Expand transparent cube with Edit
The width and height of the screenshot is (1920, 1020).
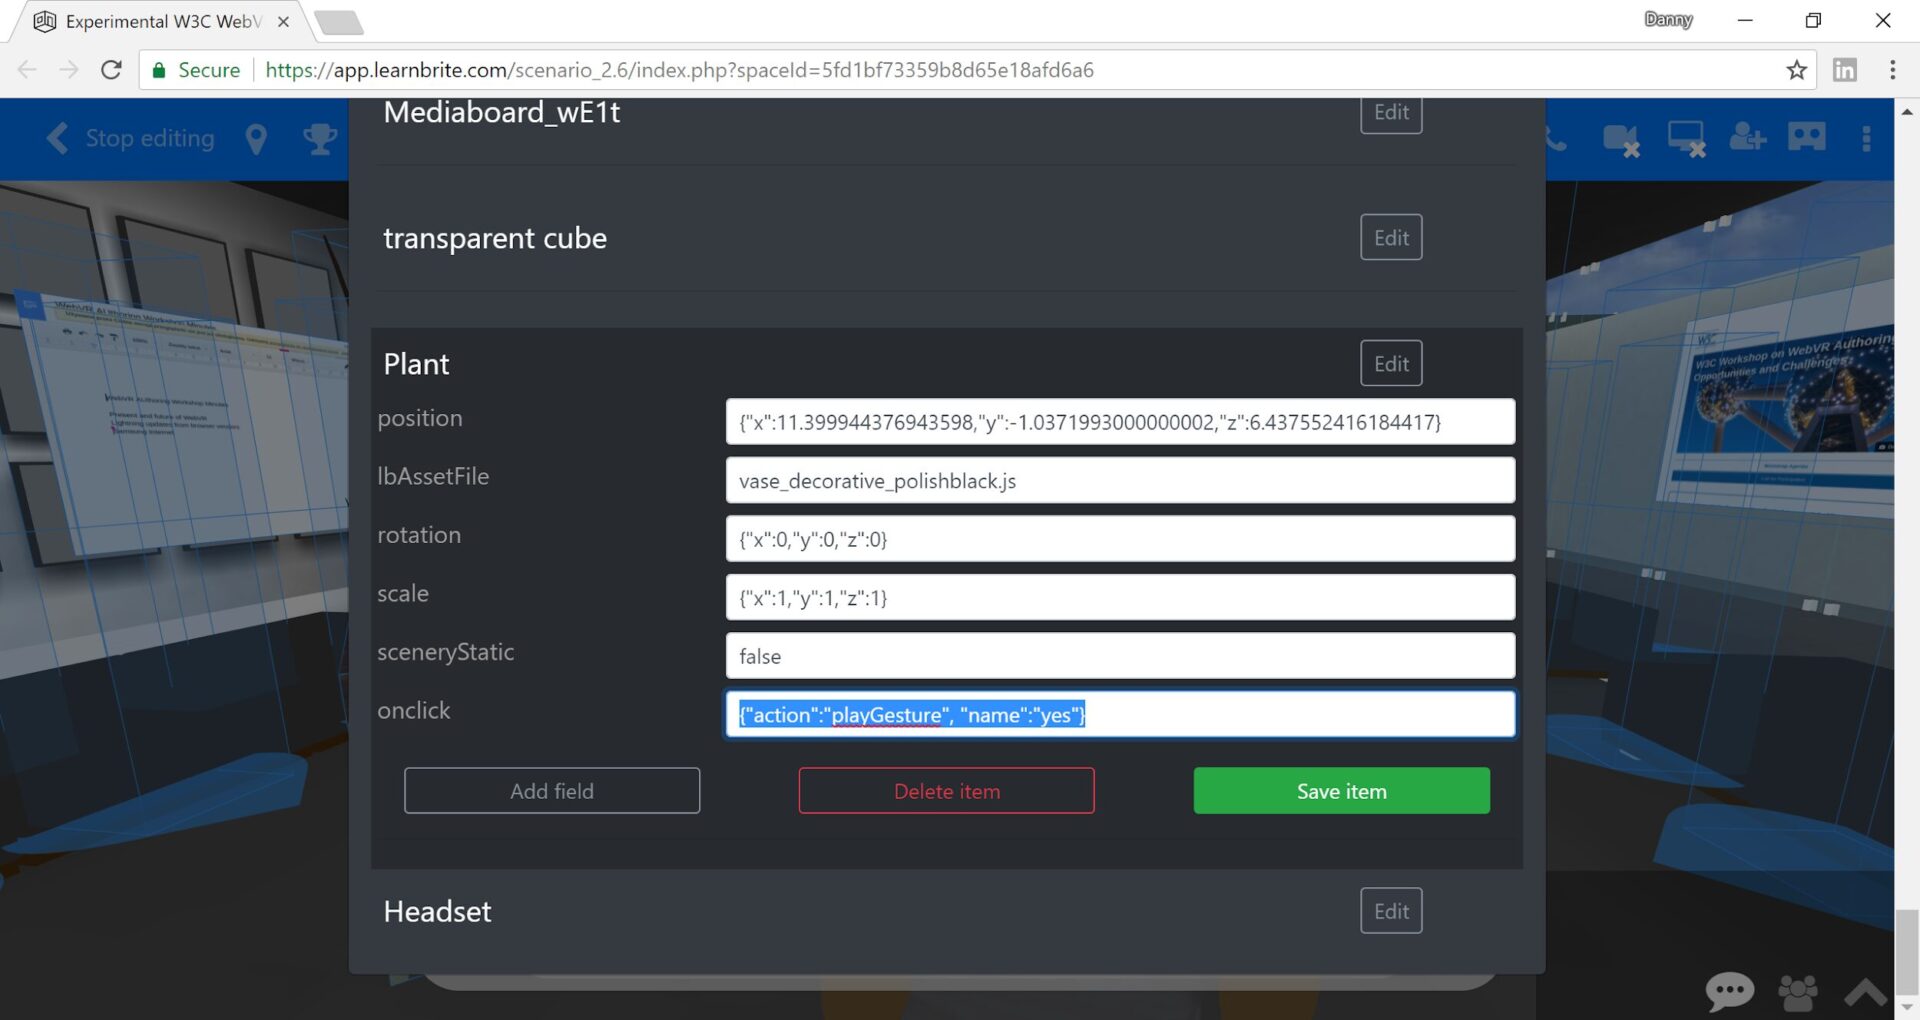pyautogui.click(x=1391, y=238)
